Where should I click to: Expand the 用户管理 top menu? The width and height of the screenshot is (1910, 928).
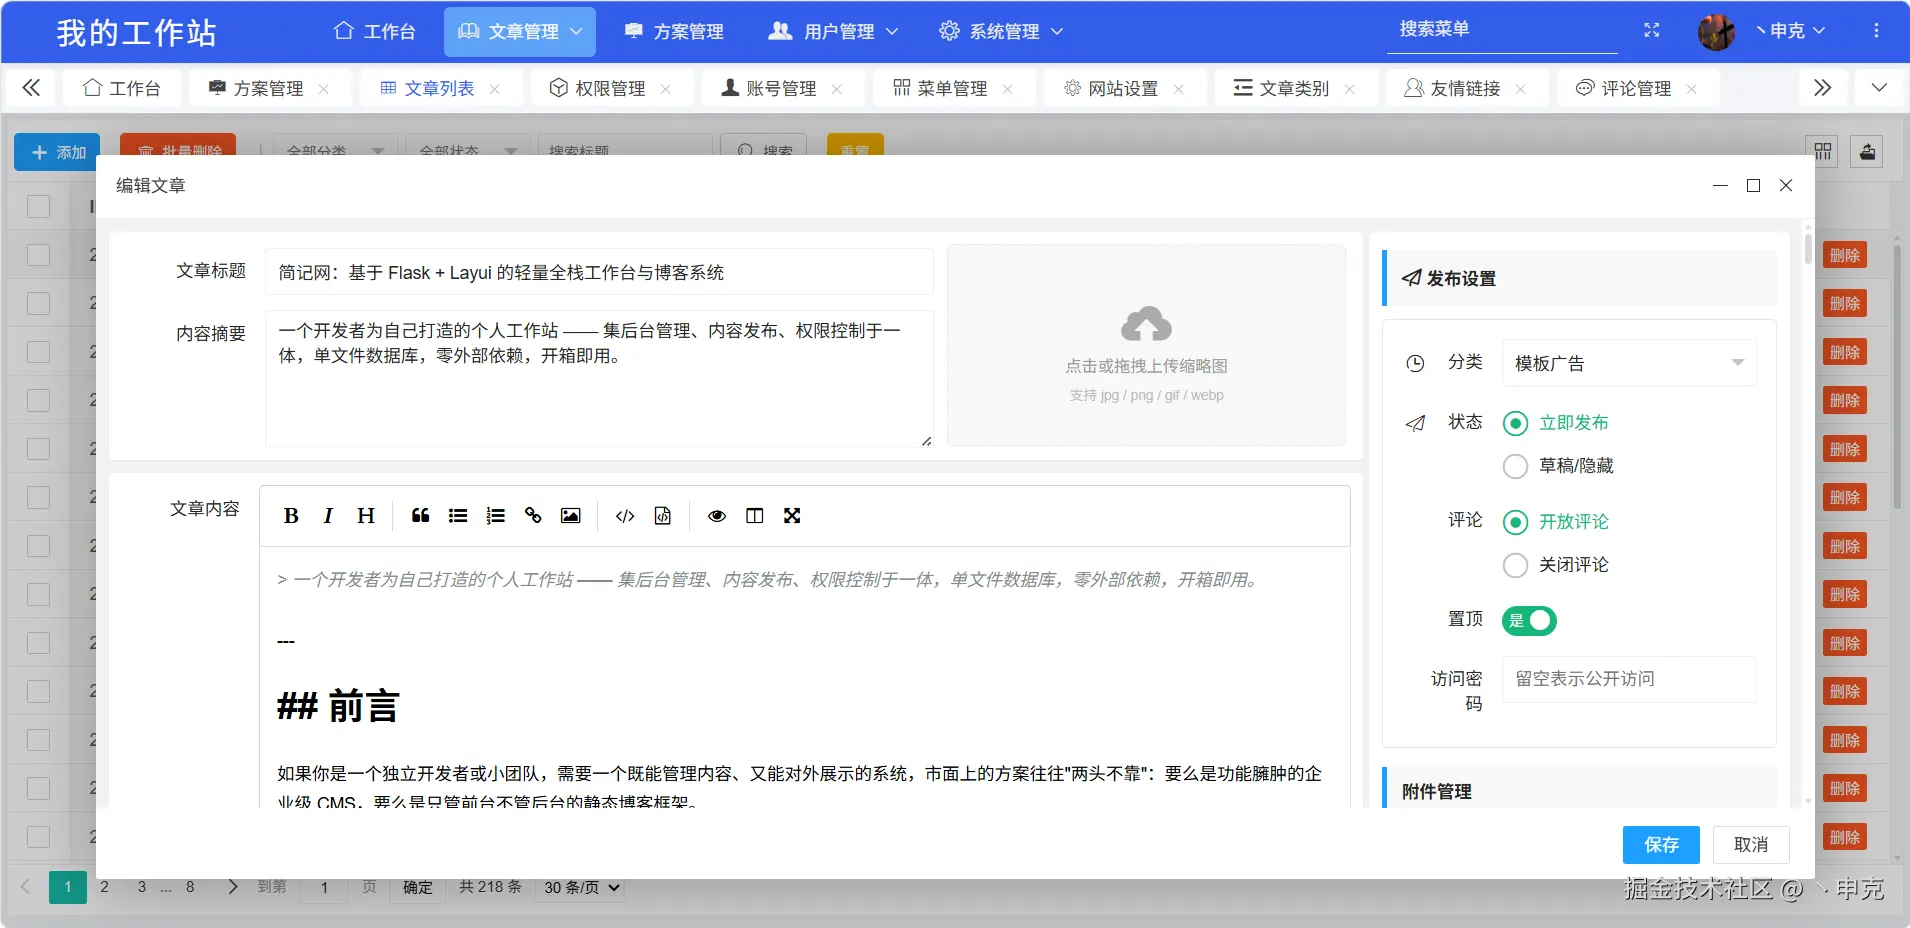point(833,32)
